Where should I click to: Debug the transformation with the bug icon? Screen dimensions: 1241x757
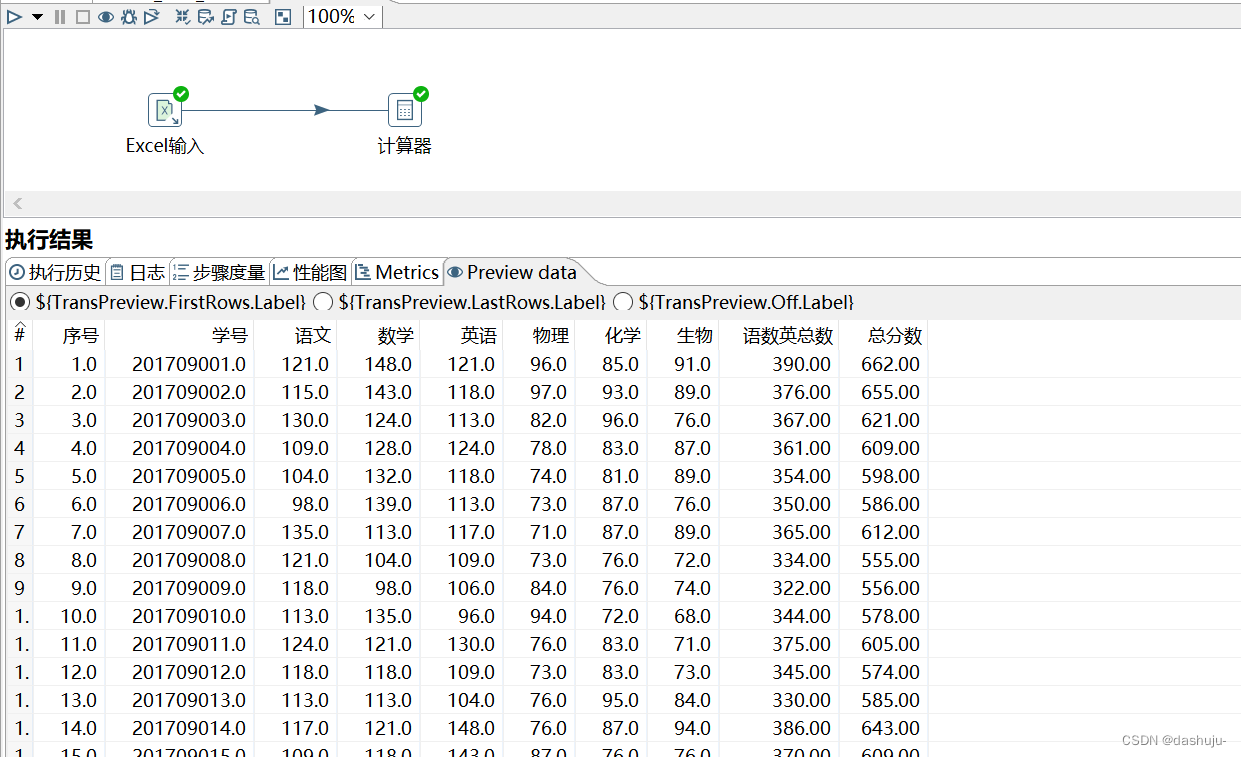(128, 16)
